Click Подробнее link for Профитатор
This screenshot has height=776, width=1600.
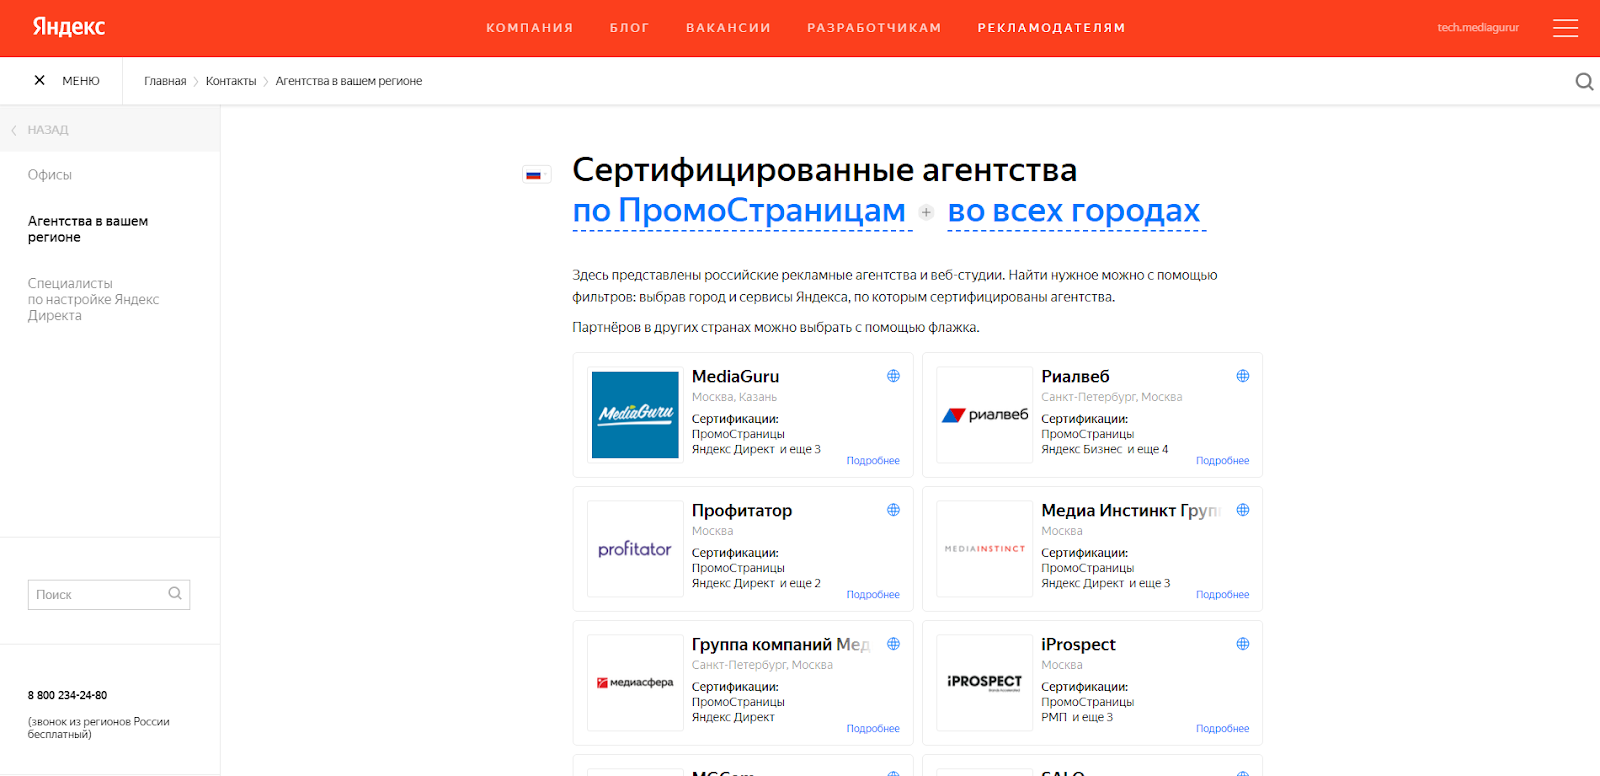[872, 594]
